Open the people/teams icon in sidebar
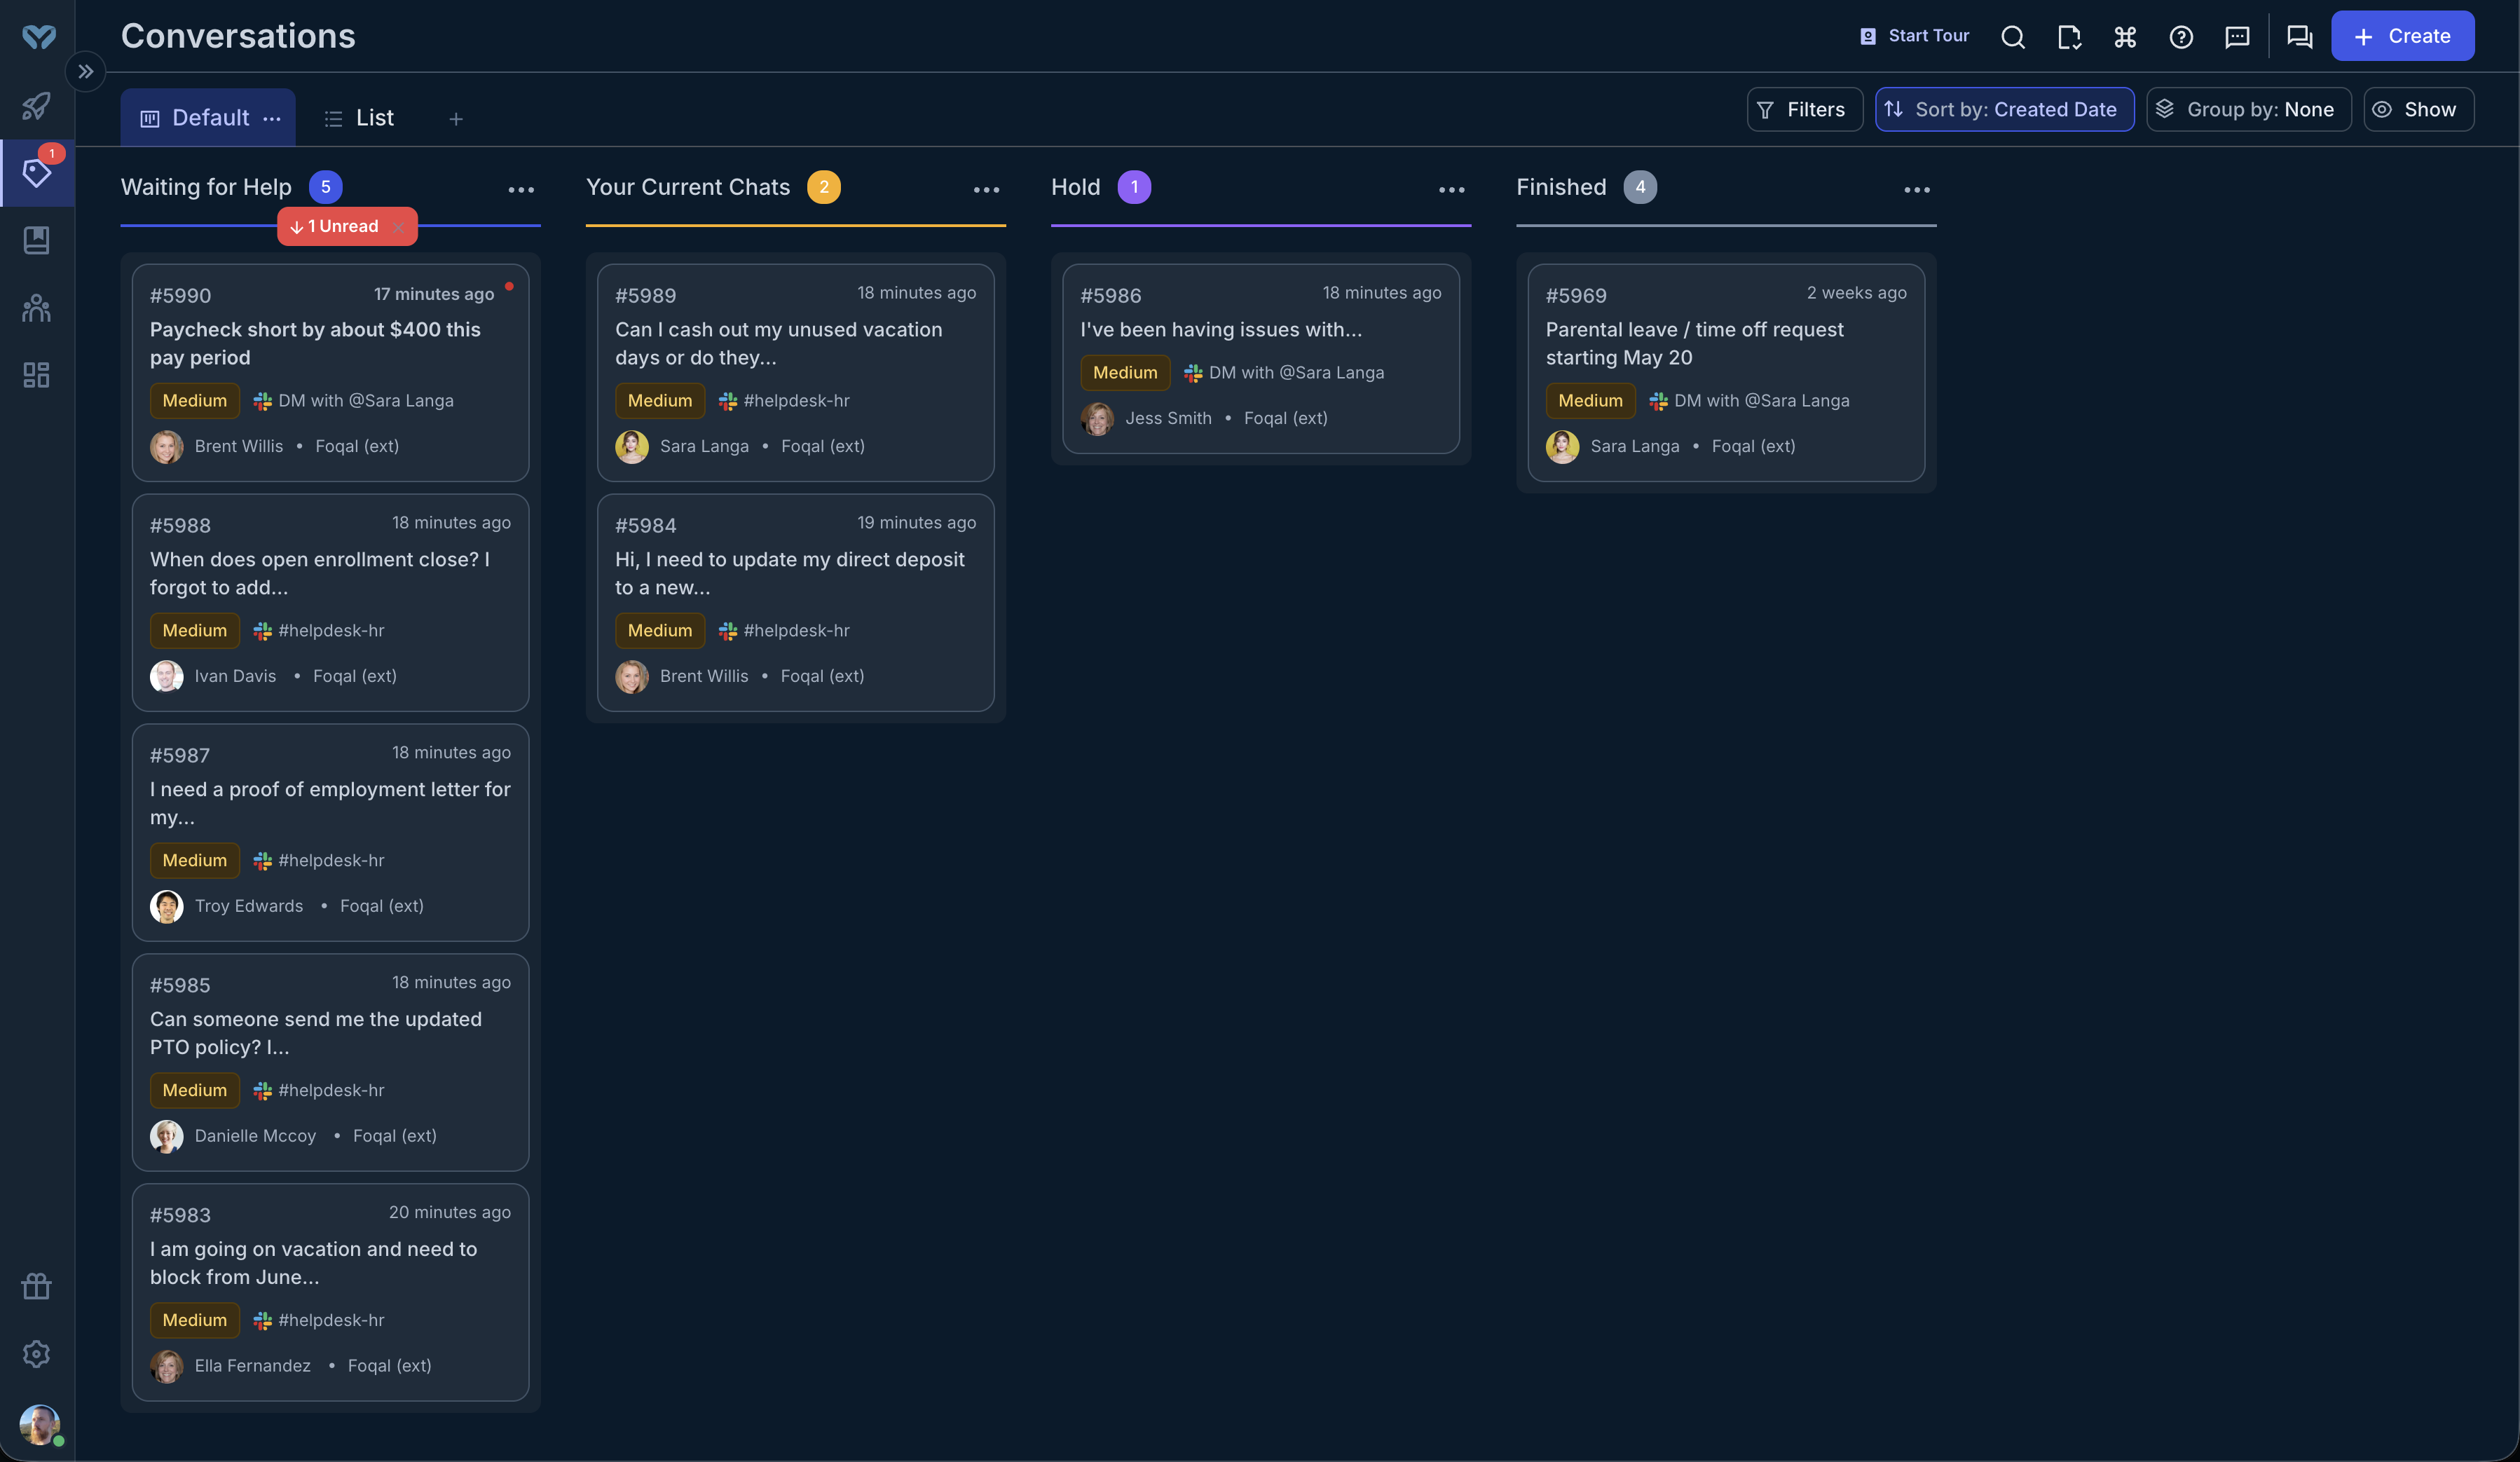Screen dimensions: 2520x1462 tap(37, 308)
